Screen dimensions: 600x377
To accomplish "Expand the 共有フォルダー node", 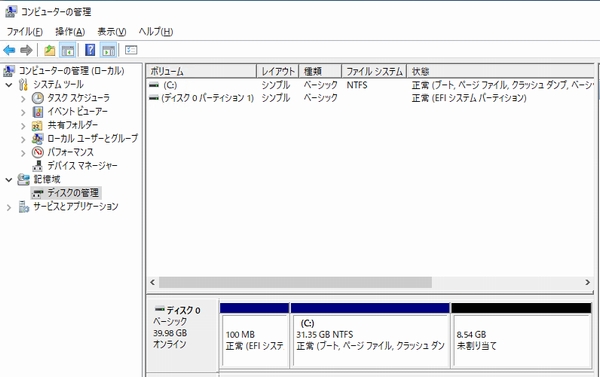I will pyautogui.click(x=23, y=126).
